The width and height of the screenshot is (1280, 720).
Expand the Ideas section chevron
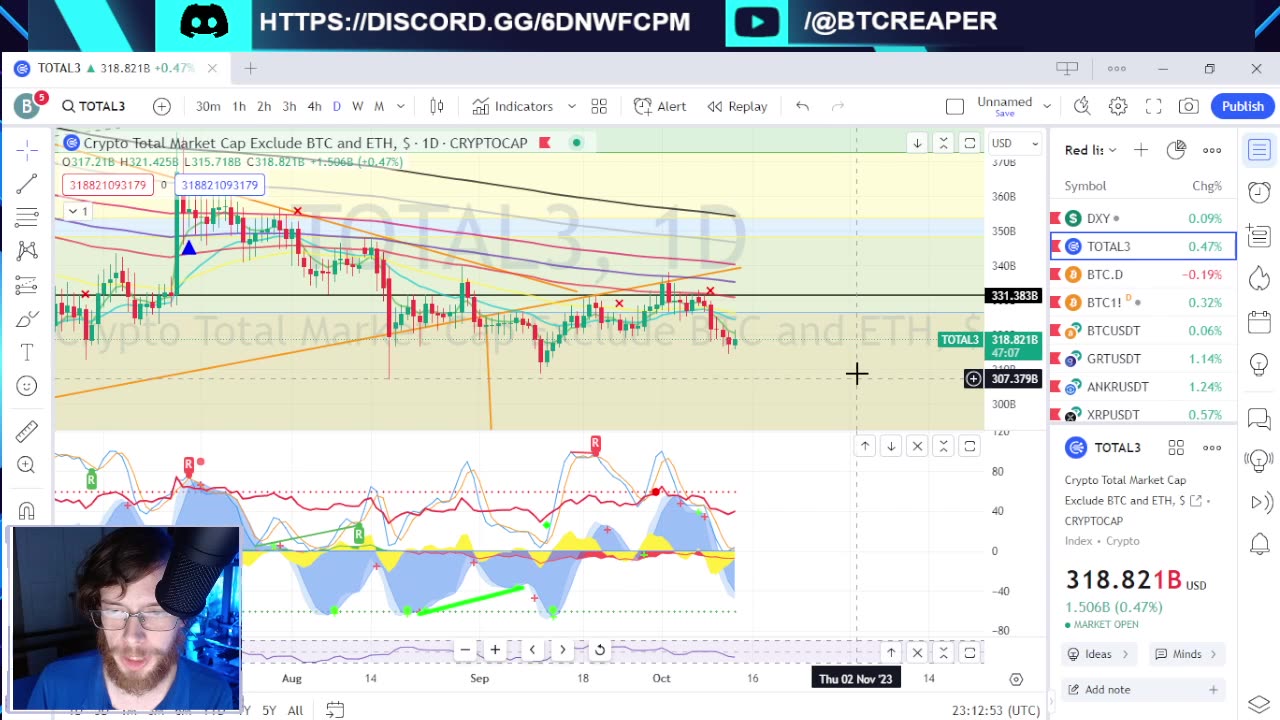coord(1125,654)
